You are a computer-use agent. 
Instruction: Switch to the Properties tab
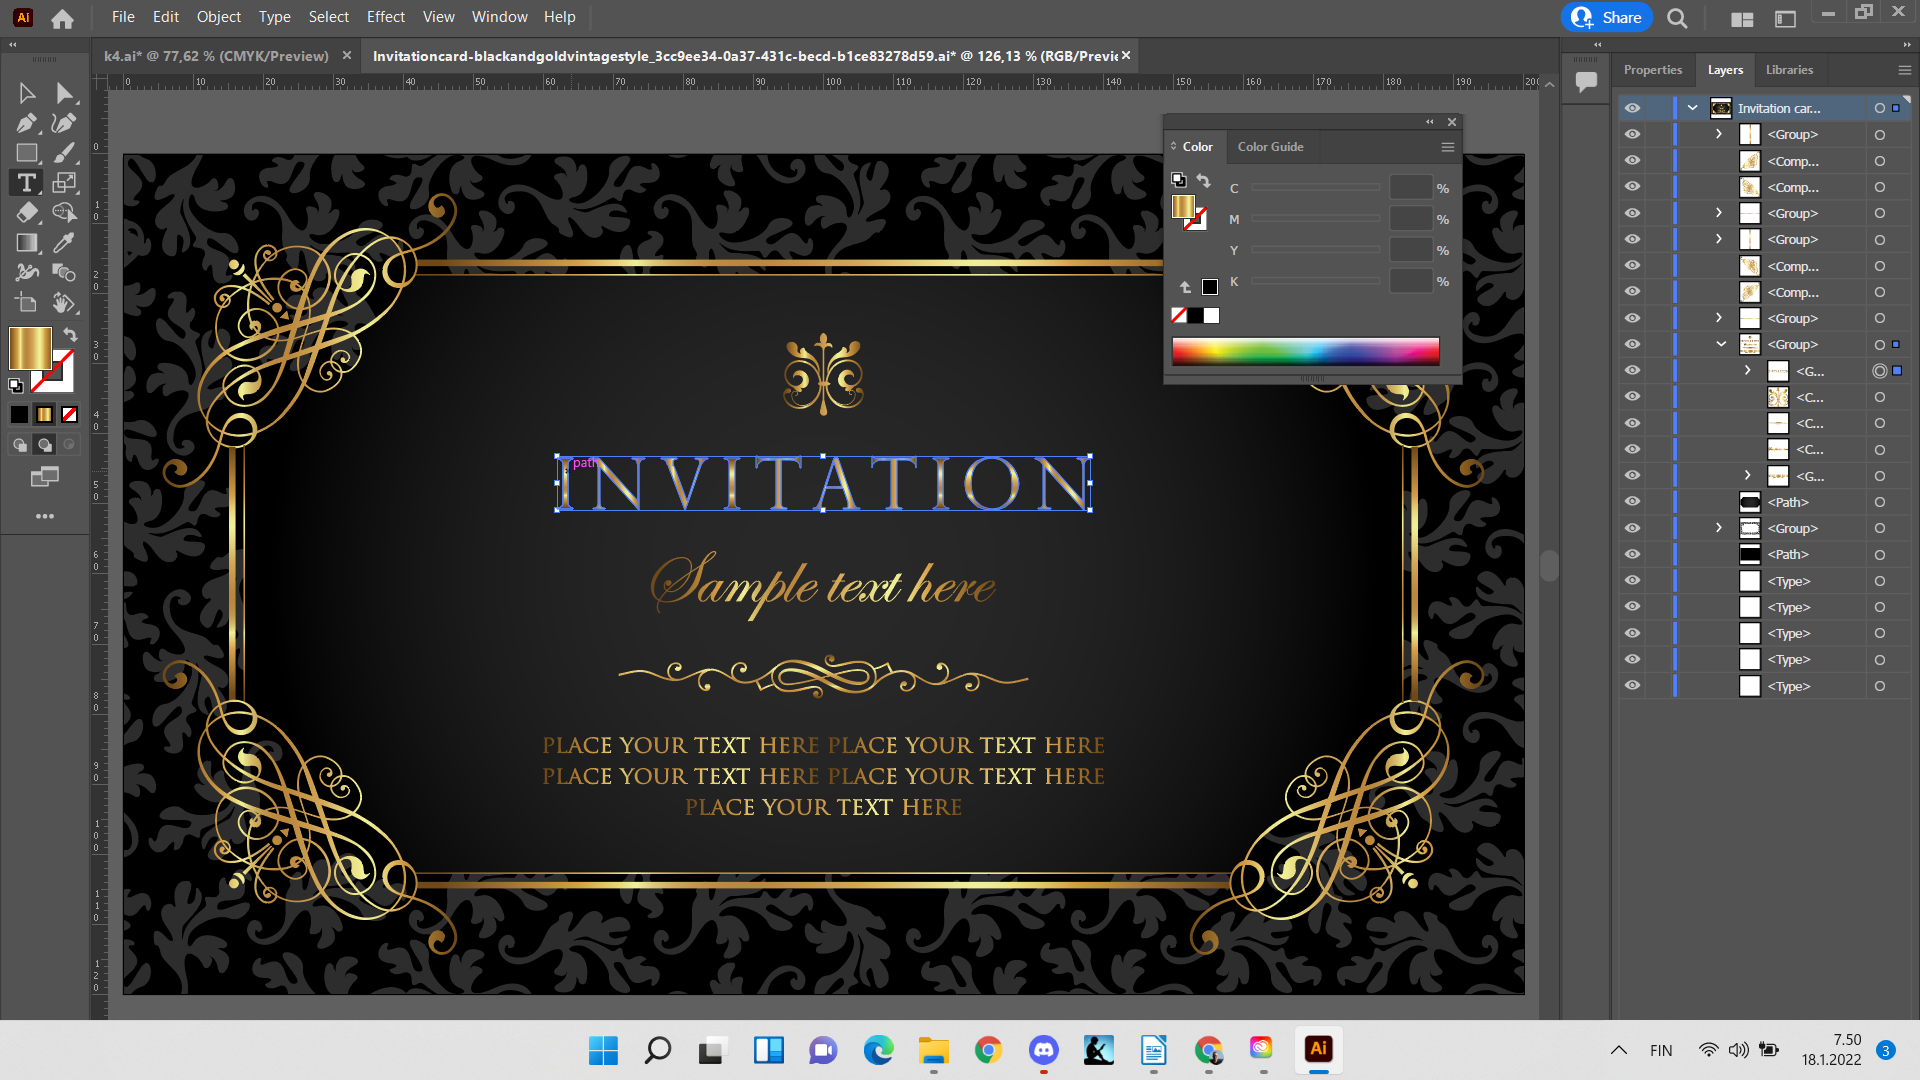pos(1652,70)
